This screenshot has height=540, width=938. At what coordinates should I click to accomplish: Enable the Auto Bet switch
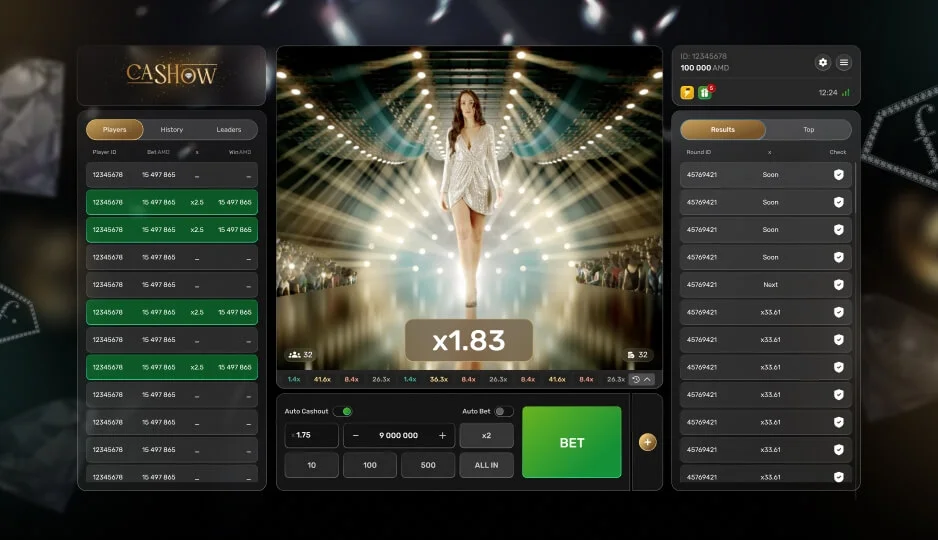504,411
